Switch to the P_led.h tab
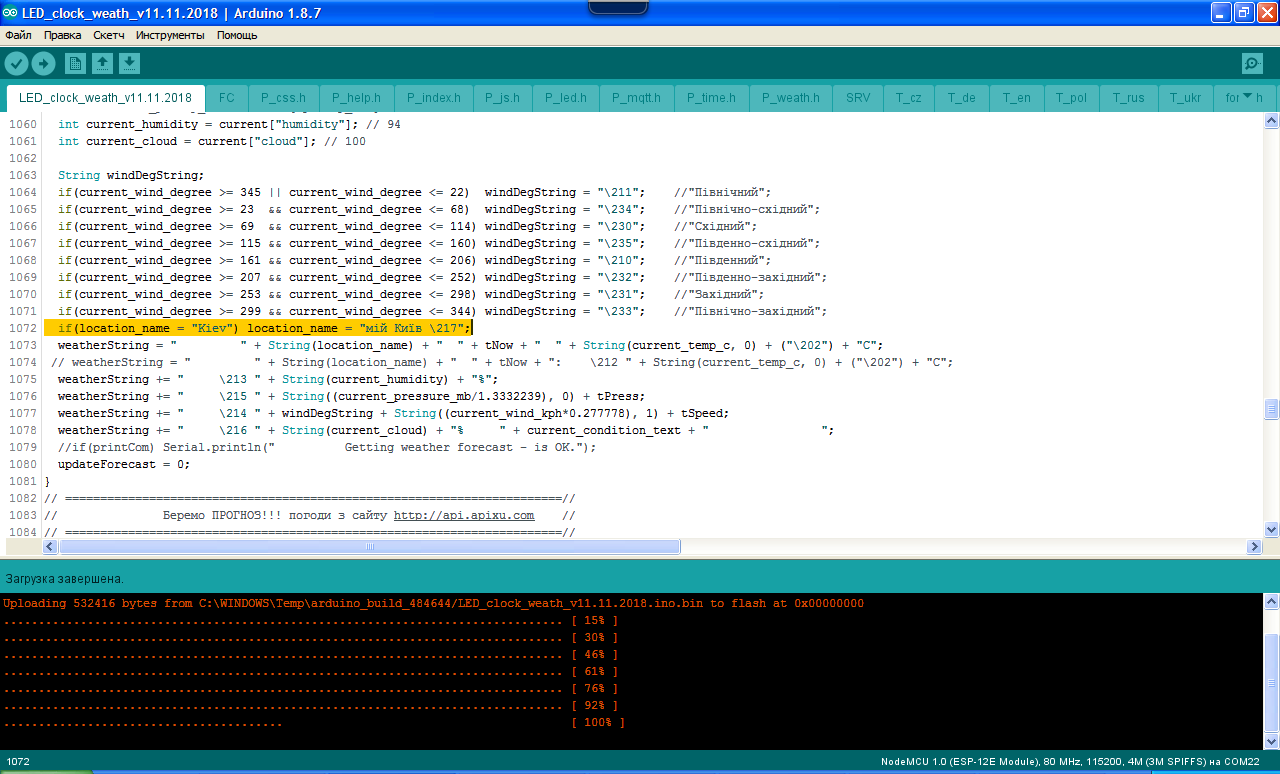1280x774 pixels. coord(565,98)
